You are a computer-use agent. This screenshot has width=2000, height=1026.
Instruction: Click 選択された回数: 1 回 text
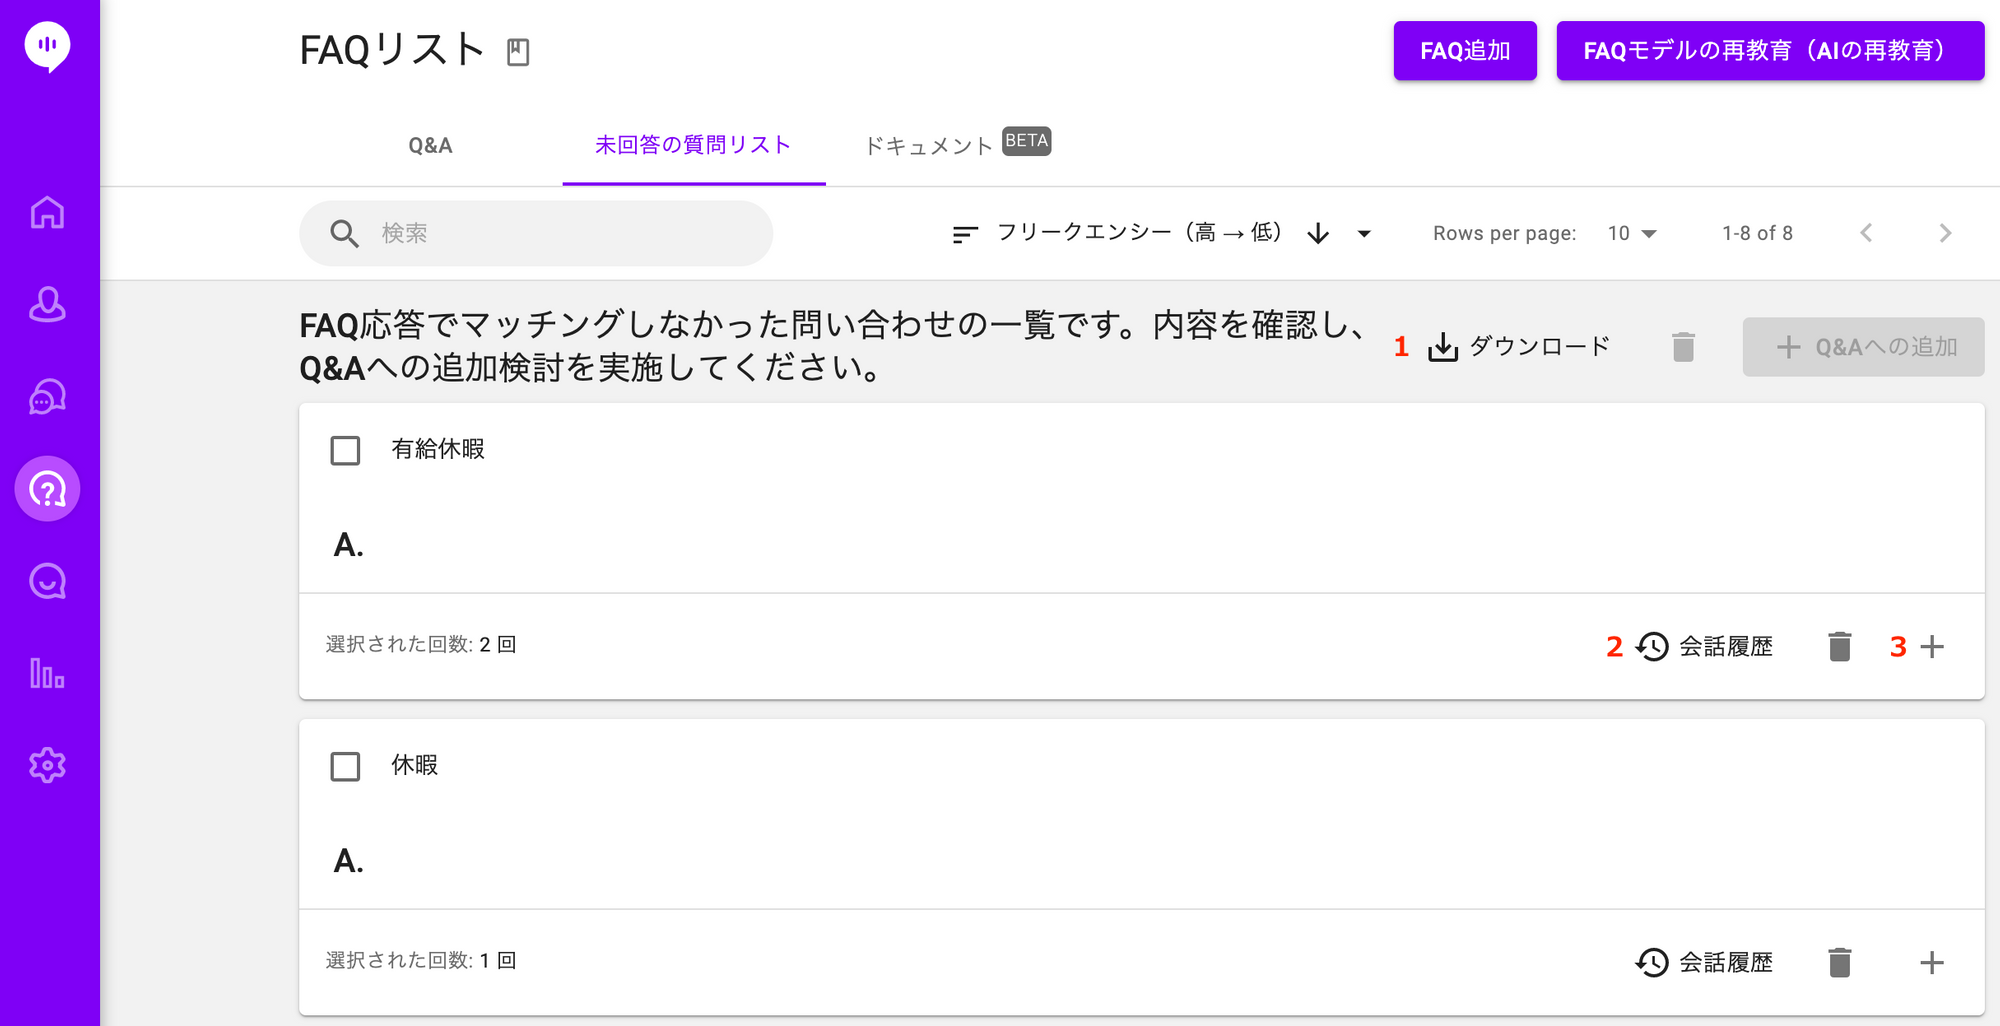421,961
